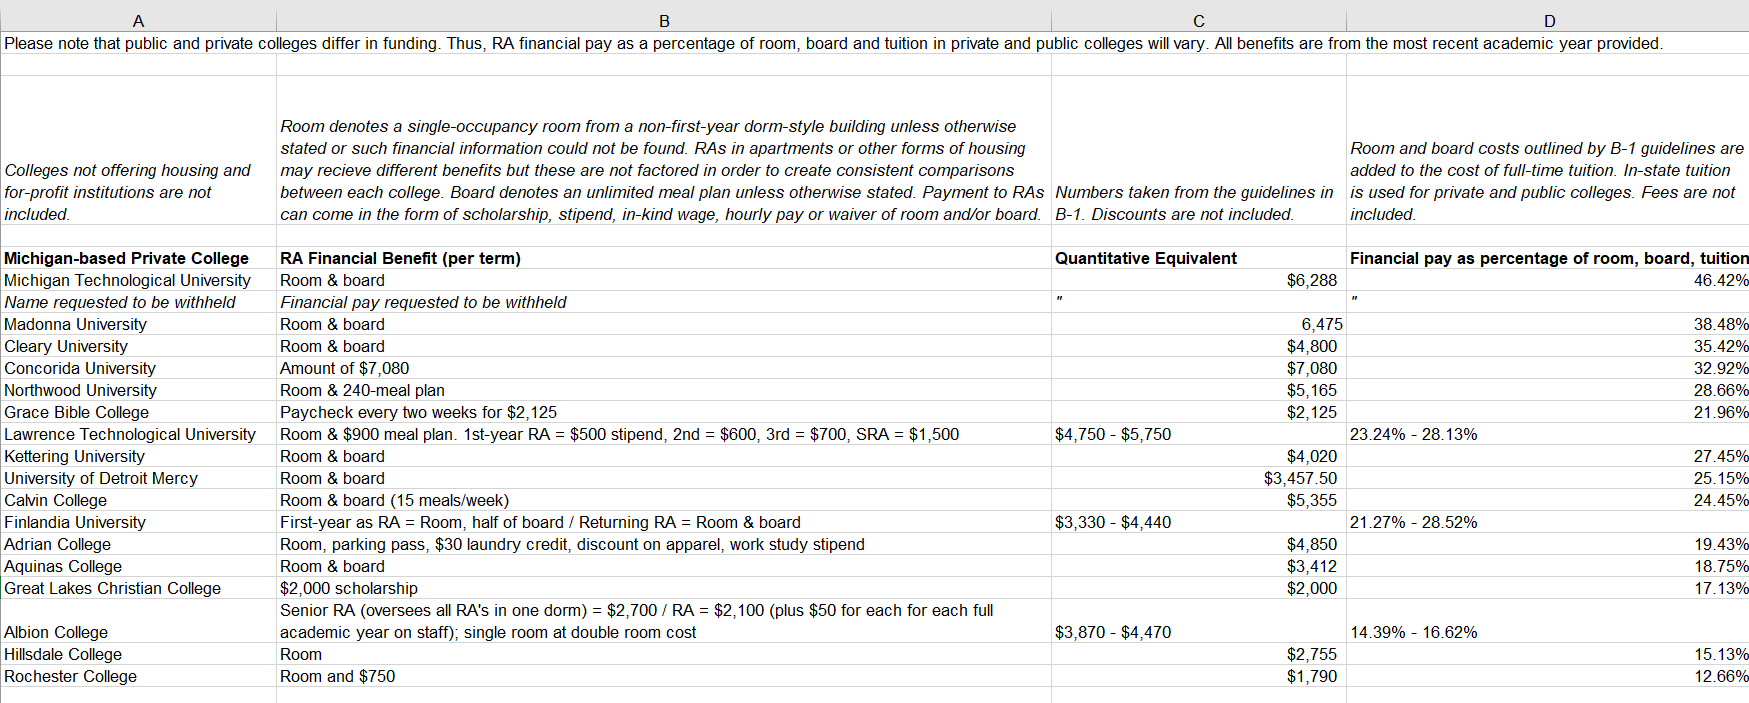Click the '21.27% - 28.52%' cell
The height and width of the screenshot is (703, 1749).
pos(1548,522)
